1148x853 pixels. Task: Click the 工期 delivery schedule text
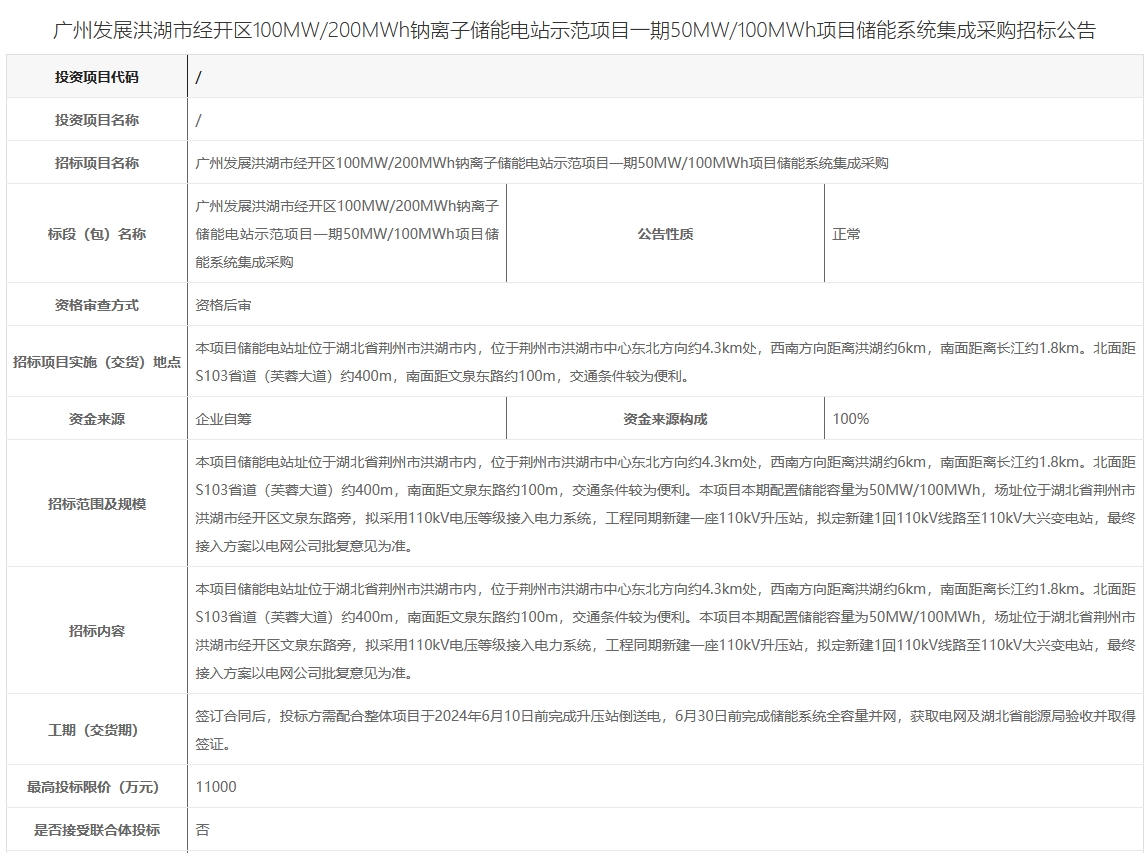(665, 729)
